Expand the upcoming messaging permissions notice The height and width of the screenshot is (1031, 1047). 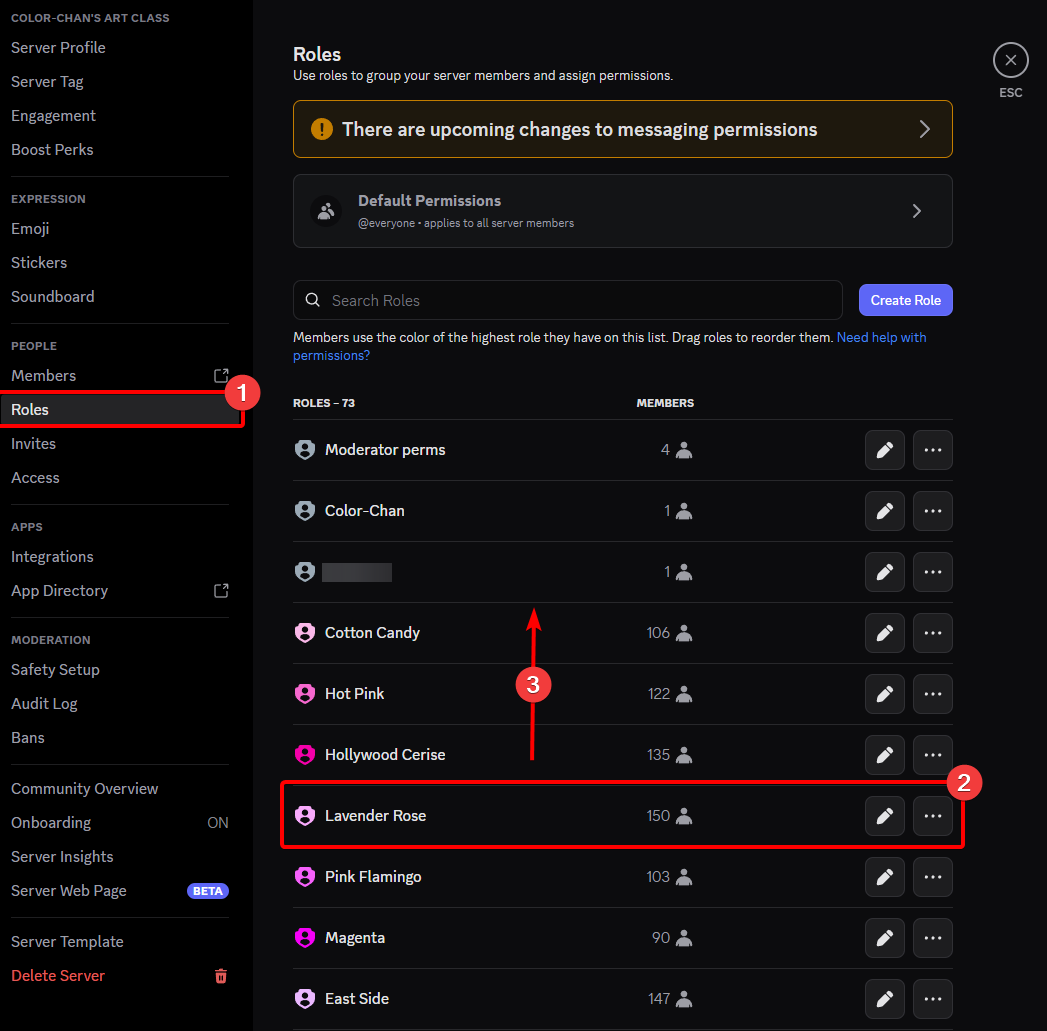[x=622, y=129]
